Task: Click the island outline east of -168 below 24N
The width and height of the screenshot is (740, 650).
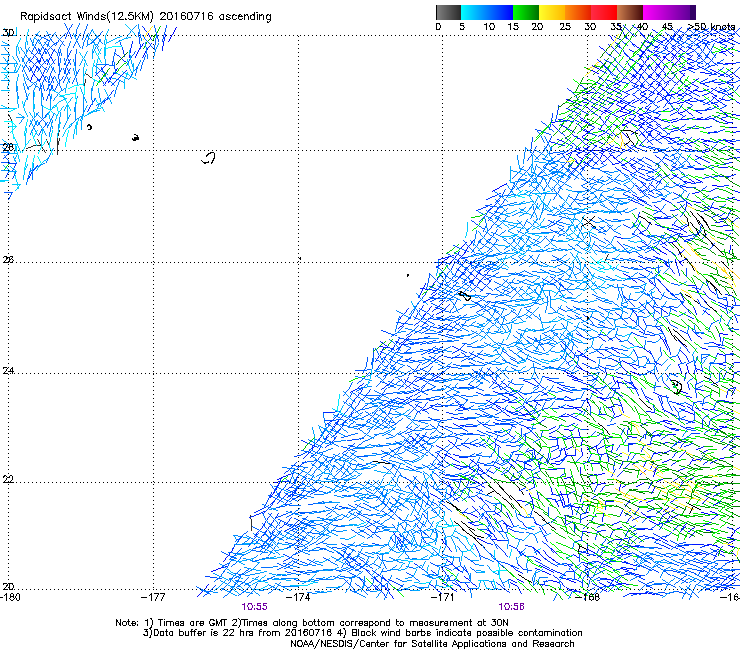Action: click(677, 386)
